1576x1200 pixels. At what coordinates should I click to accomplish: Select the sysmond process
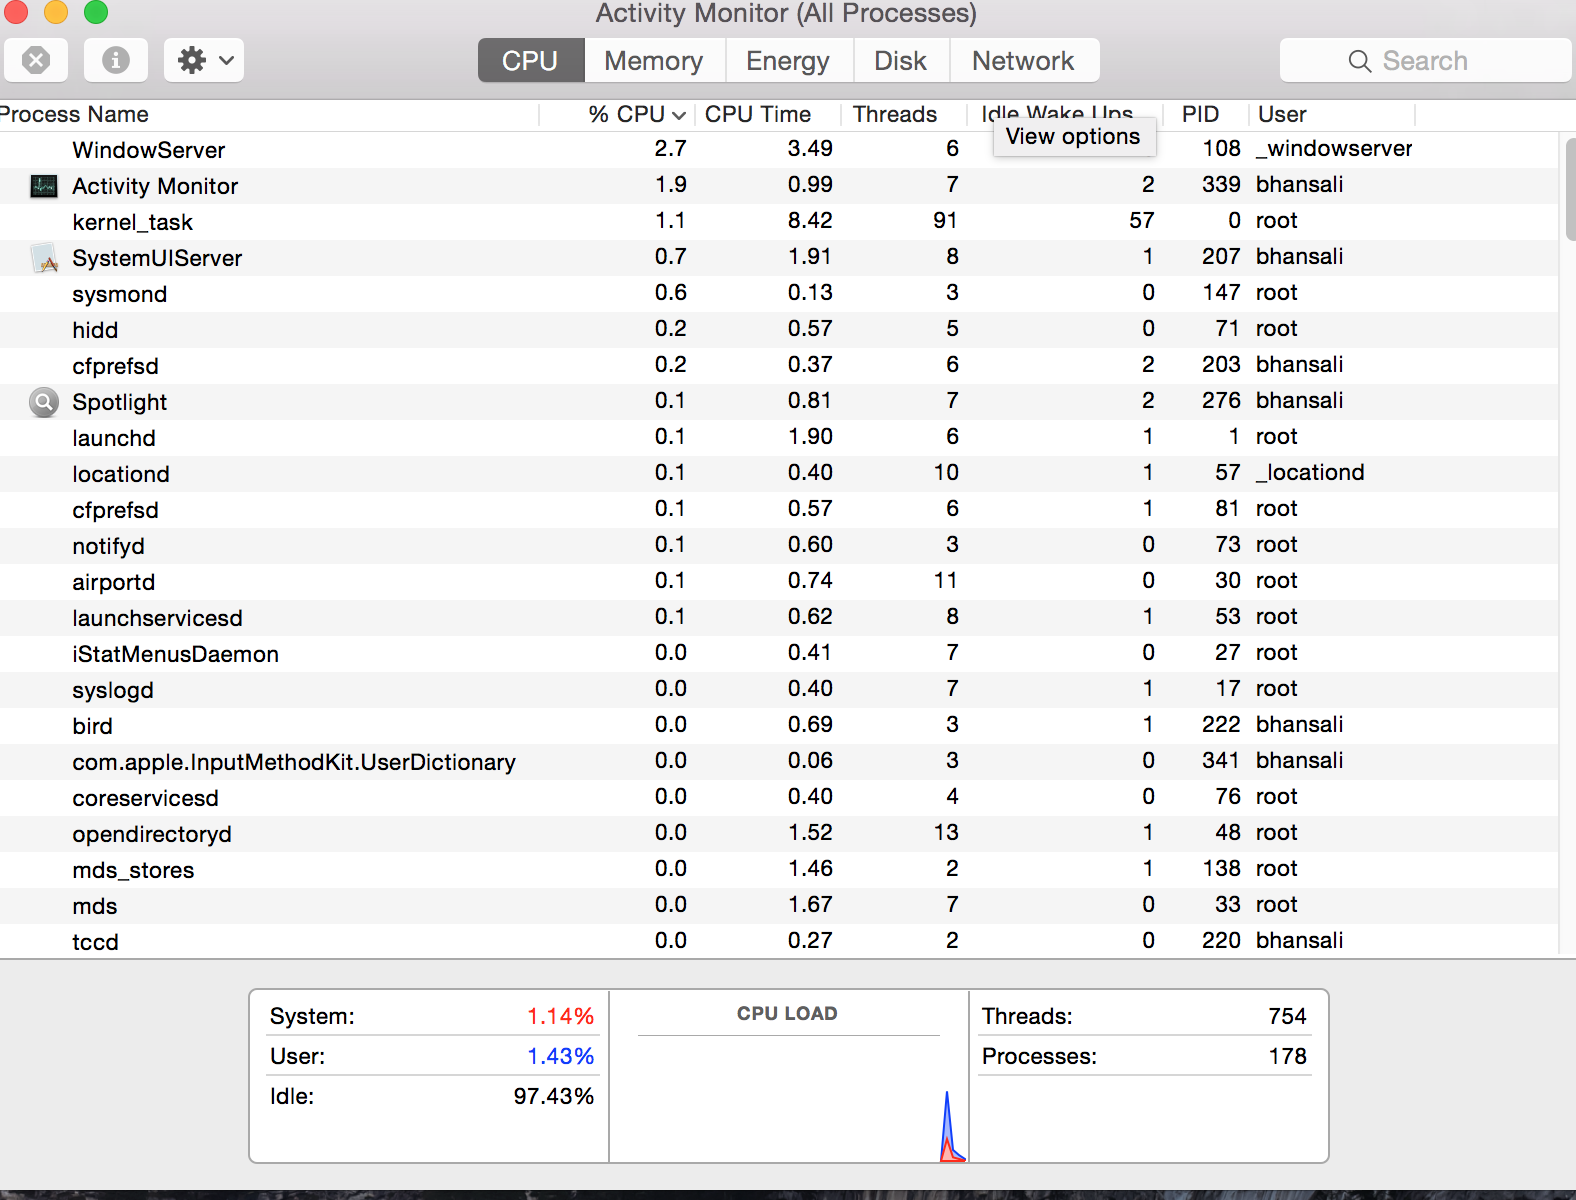coord(779,294)
